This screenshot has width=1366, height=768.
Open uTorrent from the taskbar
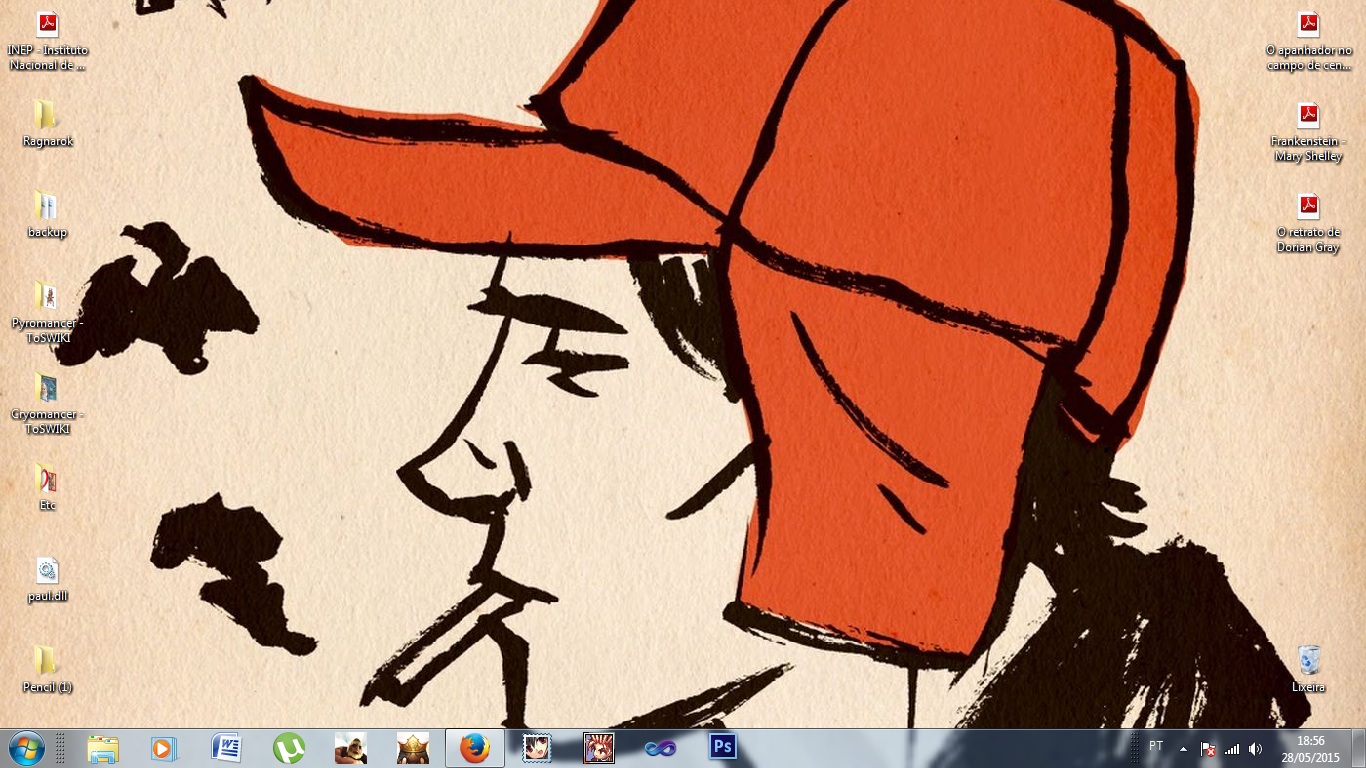click(x=289, y=748)
